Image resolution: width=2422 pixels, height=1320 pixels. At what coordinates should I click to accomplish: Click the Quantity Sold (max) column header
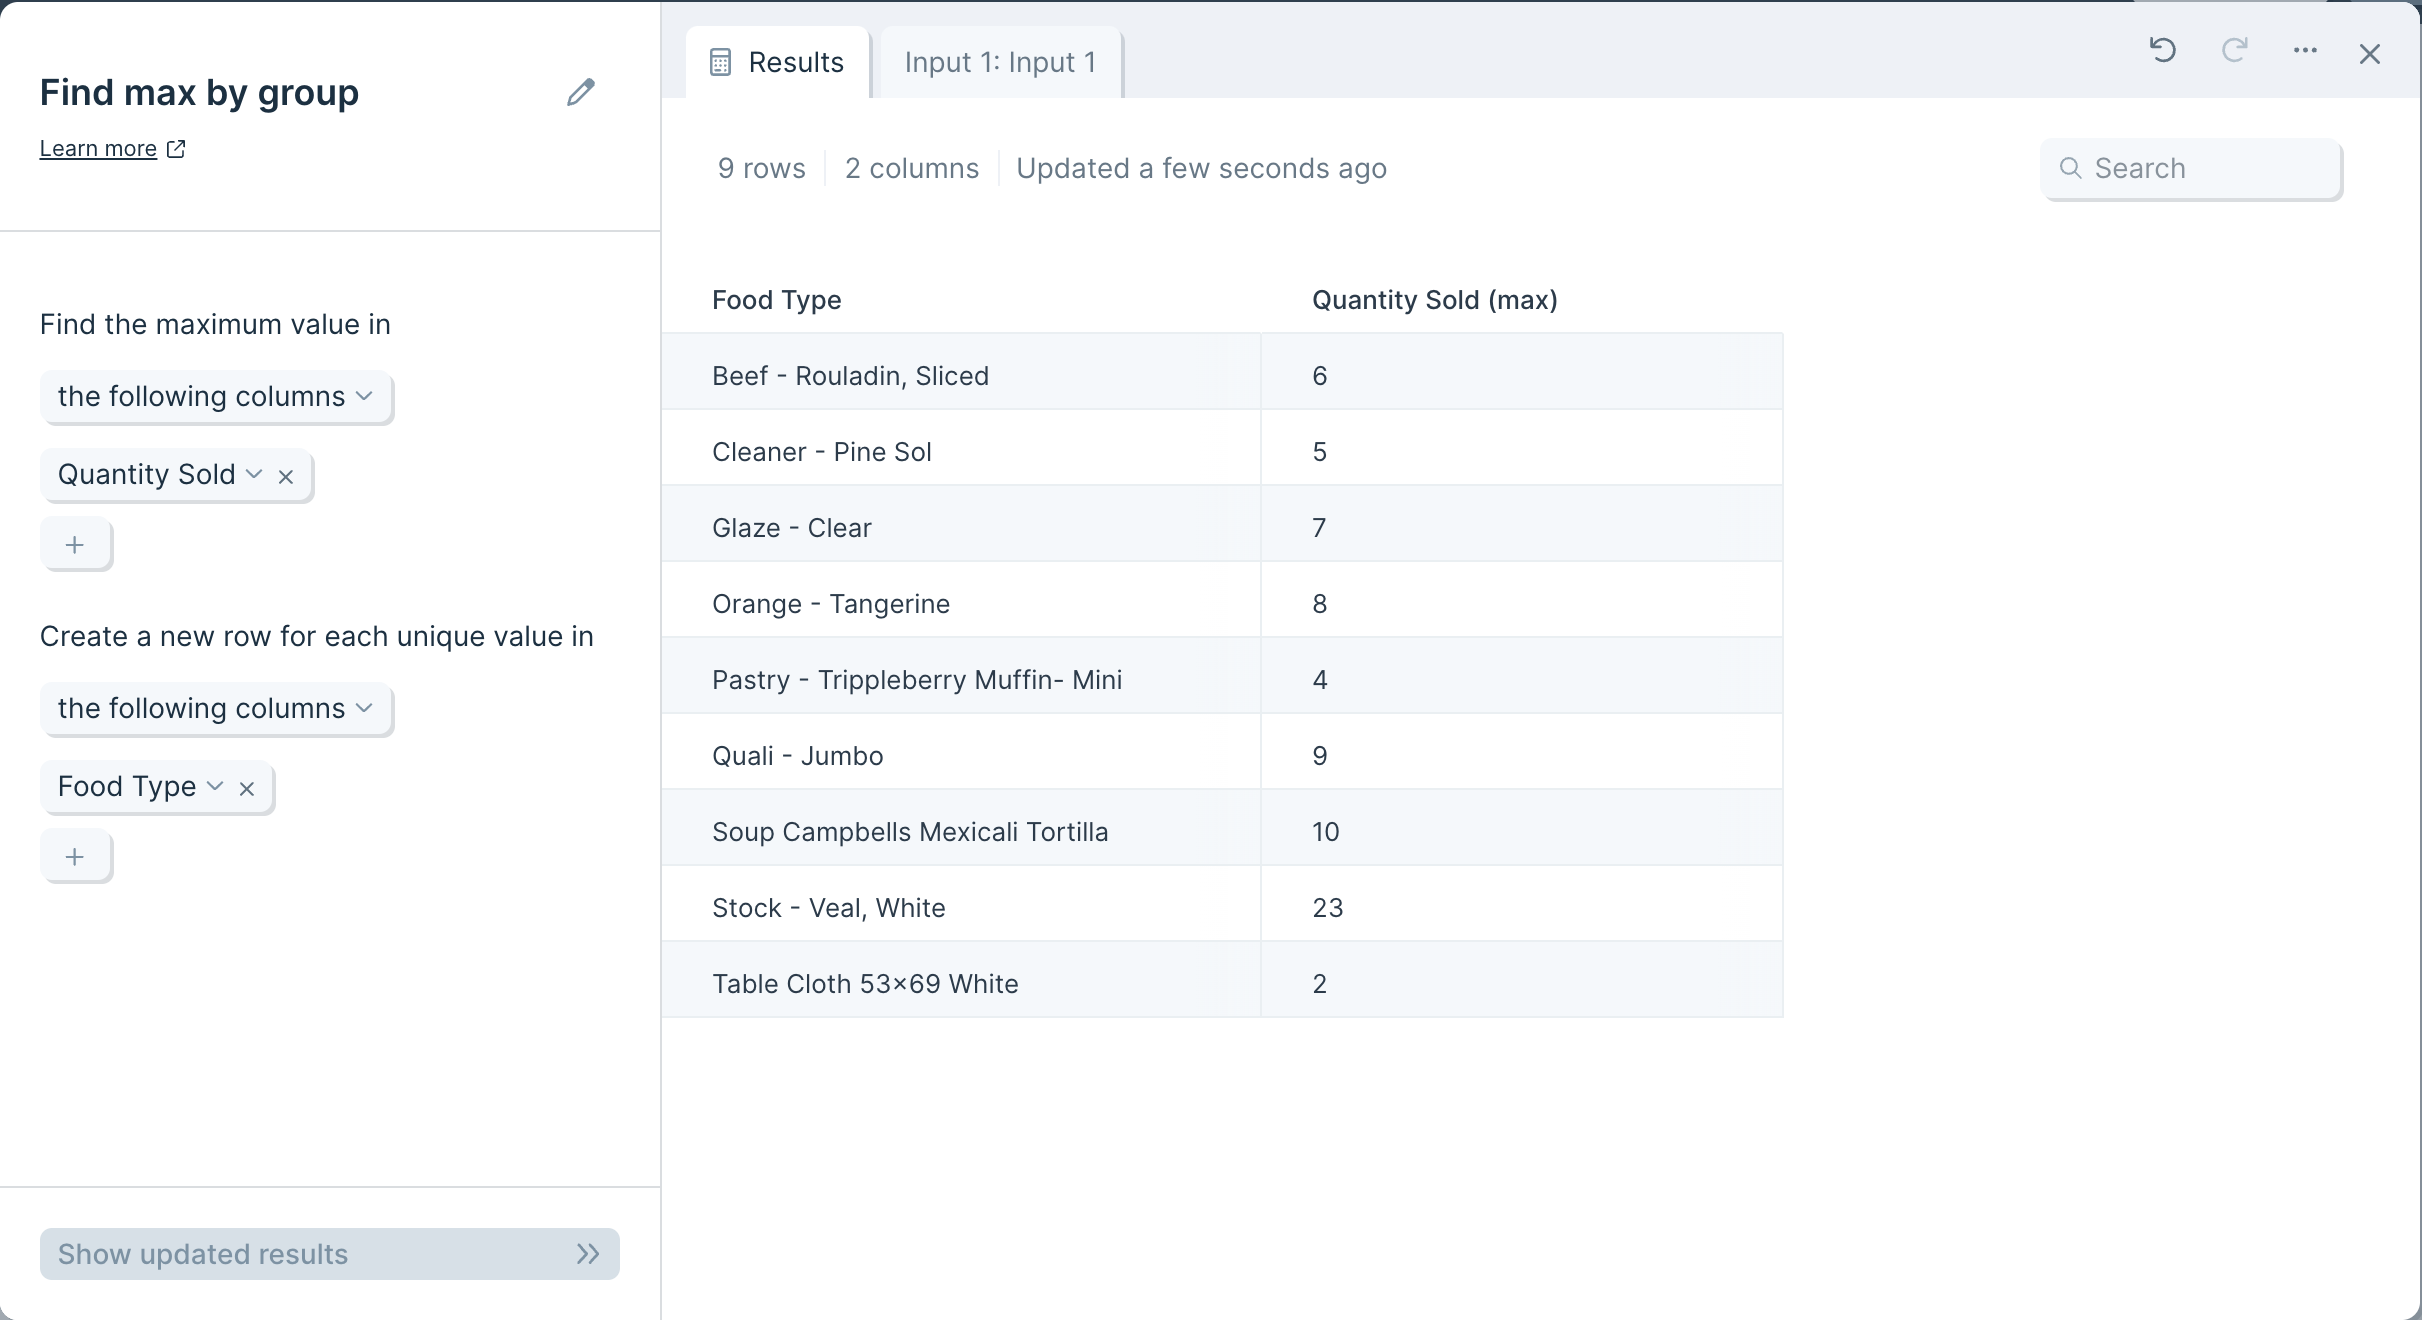1434,300
